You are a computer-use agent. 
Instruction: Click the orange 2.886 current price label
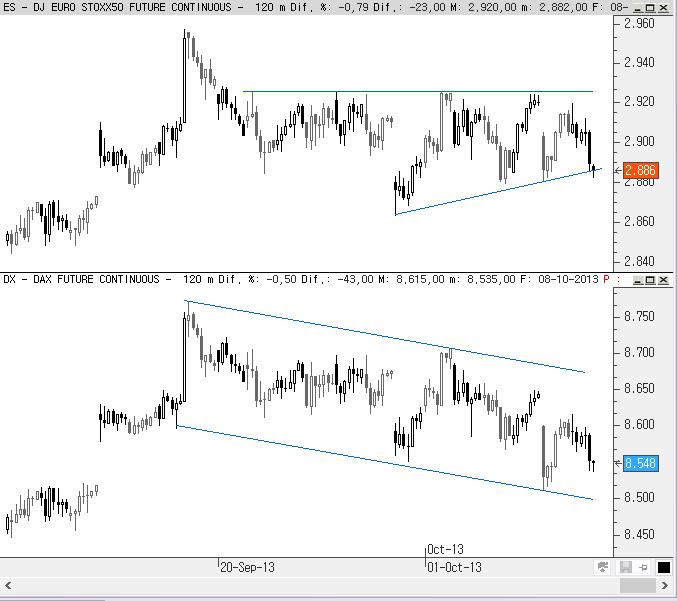point(641,170)
